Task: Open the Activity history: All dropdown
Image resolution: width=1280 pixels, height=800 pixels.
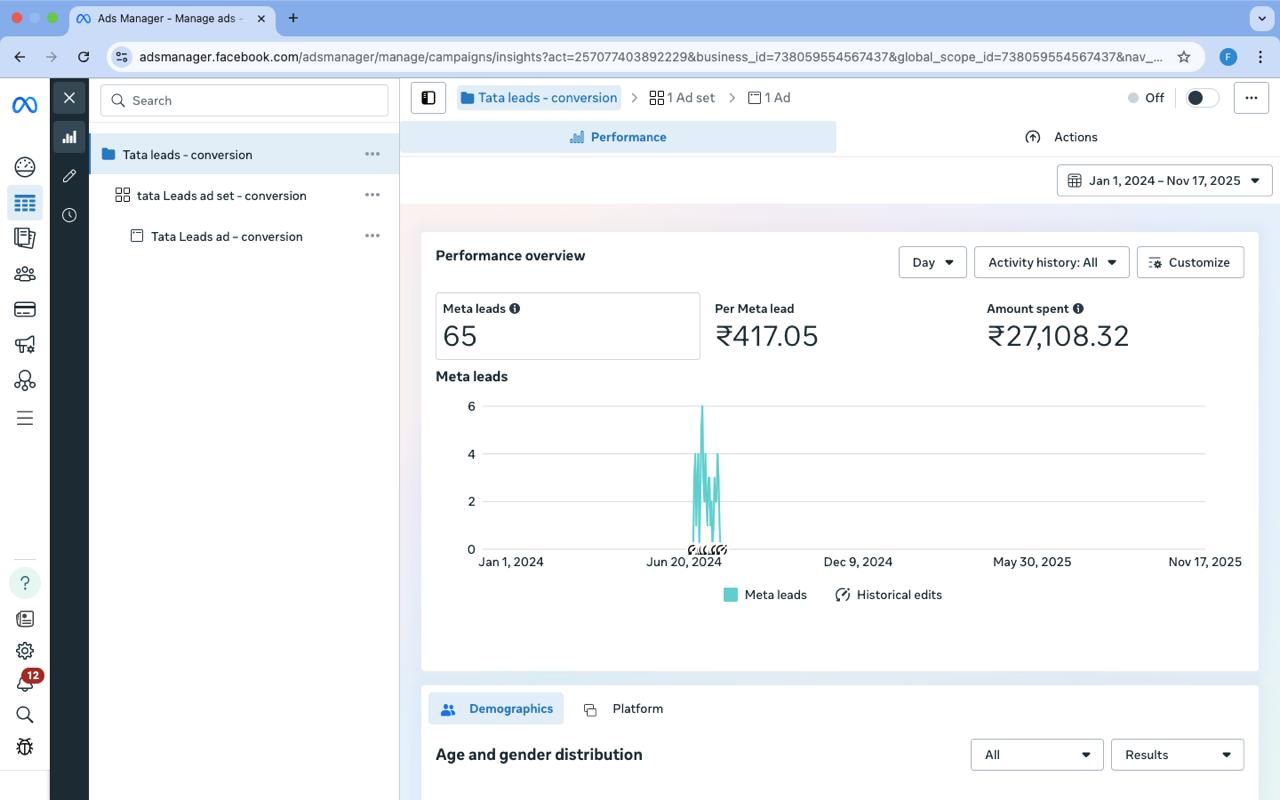Action: click(x=1051, y=262)
